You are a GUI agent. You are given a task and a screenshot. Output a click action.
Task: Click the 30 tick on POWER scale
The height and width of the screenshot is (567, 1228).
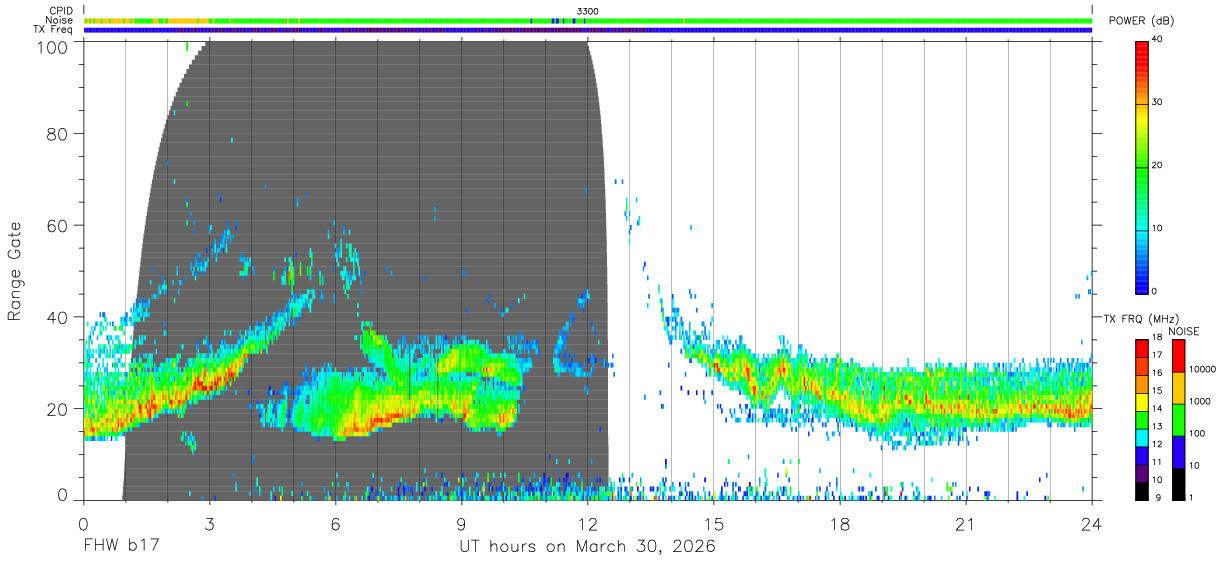(x=1158, y=102)
